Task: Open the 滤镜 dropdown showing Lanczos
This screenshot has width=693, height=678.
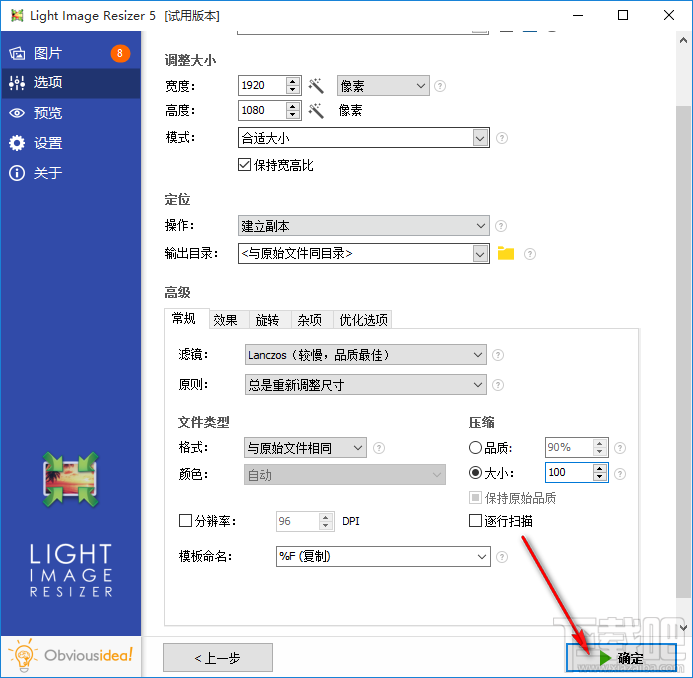Action: pyautogui.click(x=366, y=355)
